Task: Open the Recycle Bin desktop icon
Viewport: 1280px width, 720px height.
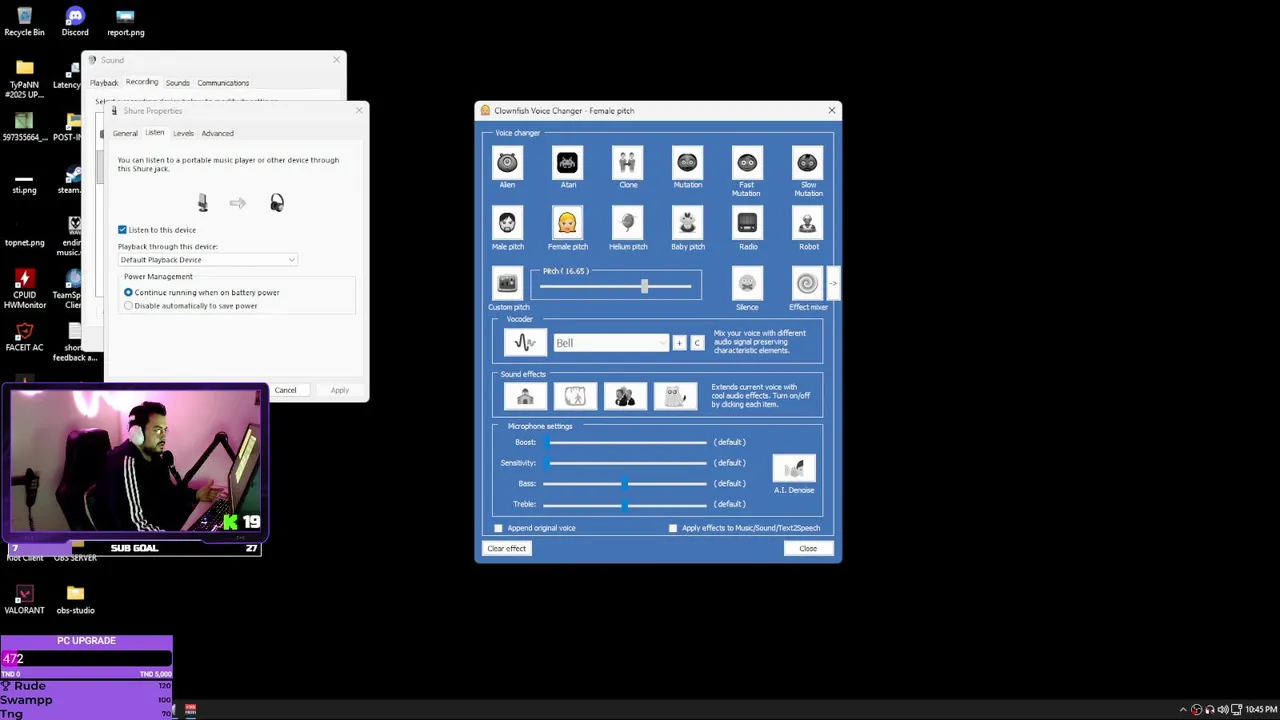Action: click(x=24, y=22)
